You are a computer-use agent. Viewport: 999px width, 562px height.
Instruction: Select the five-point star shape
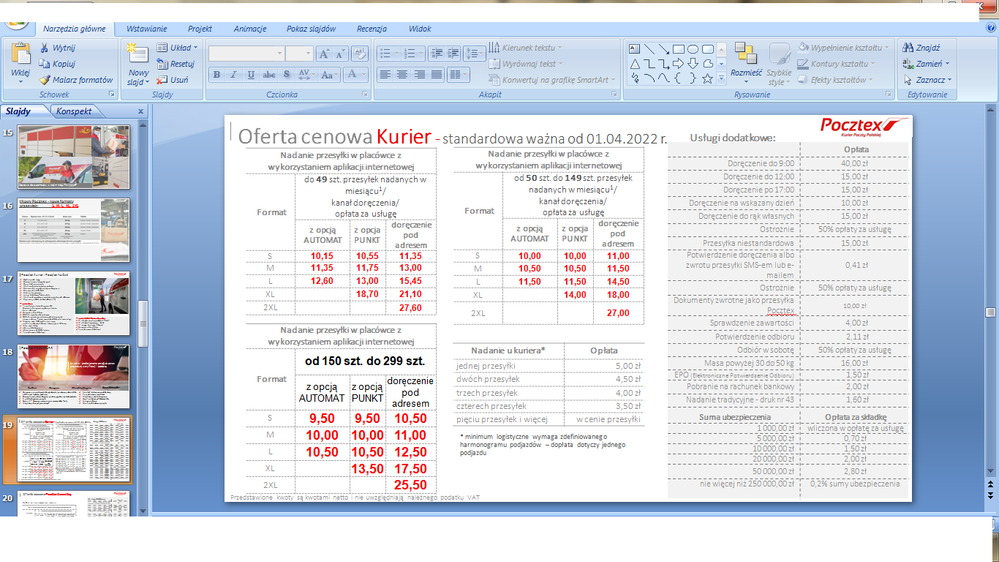point(707,78)
